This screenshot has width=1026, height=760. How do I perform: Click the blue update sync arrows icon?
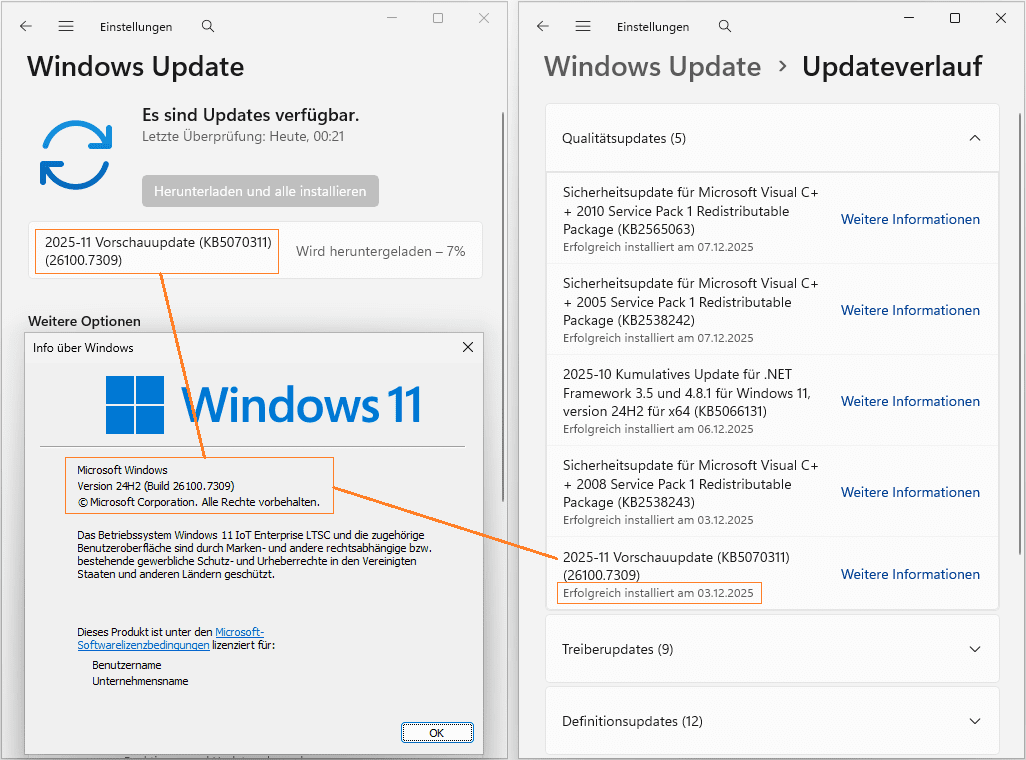[x=76, y=155]
